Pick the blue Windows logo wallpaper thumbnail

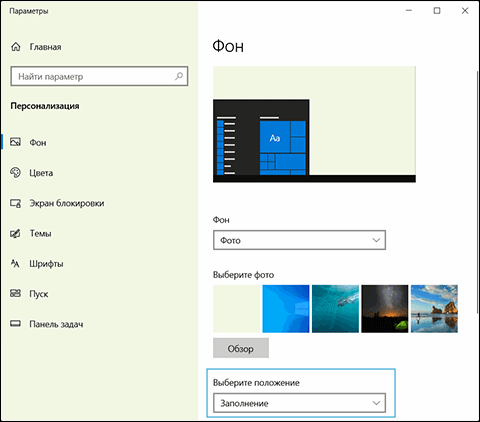286,309
